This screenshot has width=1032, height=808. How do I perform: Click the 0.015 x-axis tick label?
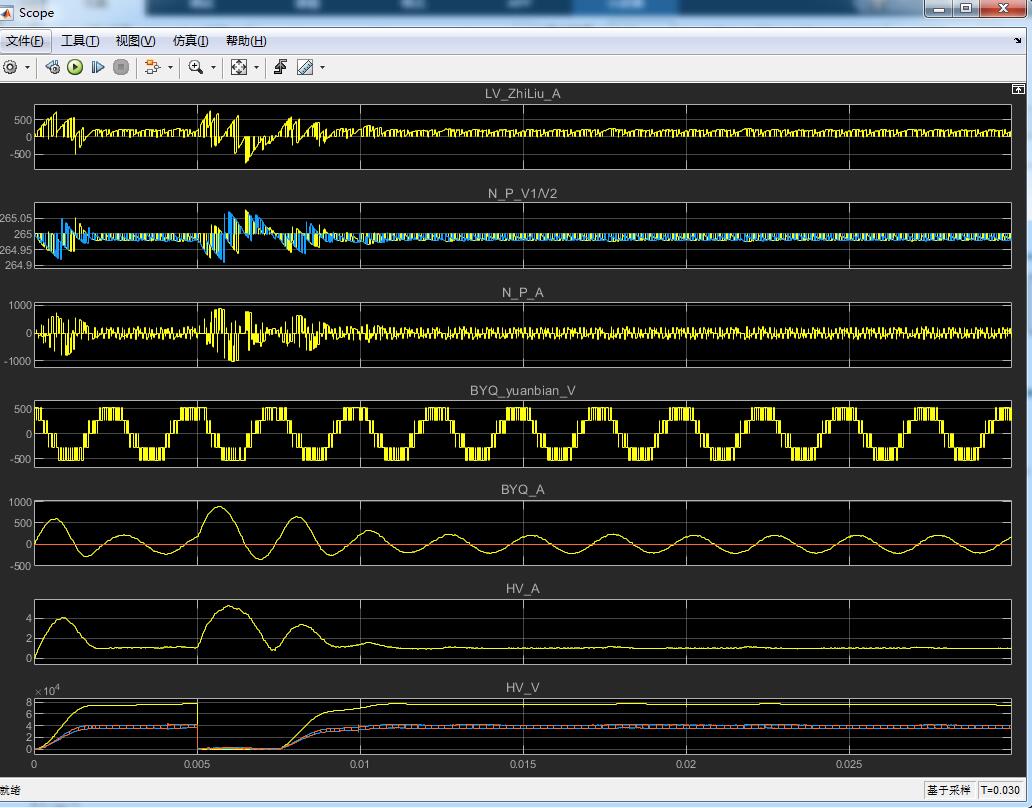pos(523,765)
